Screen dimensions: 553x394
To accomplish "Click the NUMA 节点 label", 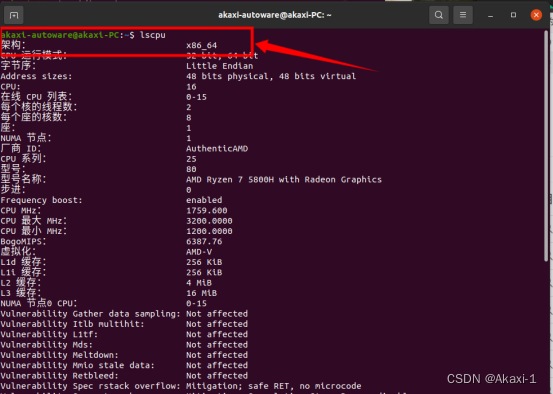I will coord(26,138).
